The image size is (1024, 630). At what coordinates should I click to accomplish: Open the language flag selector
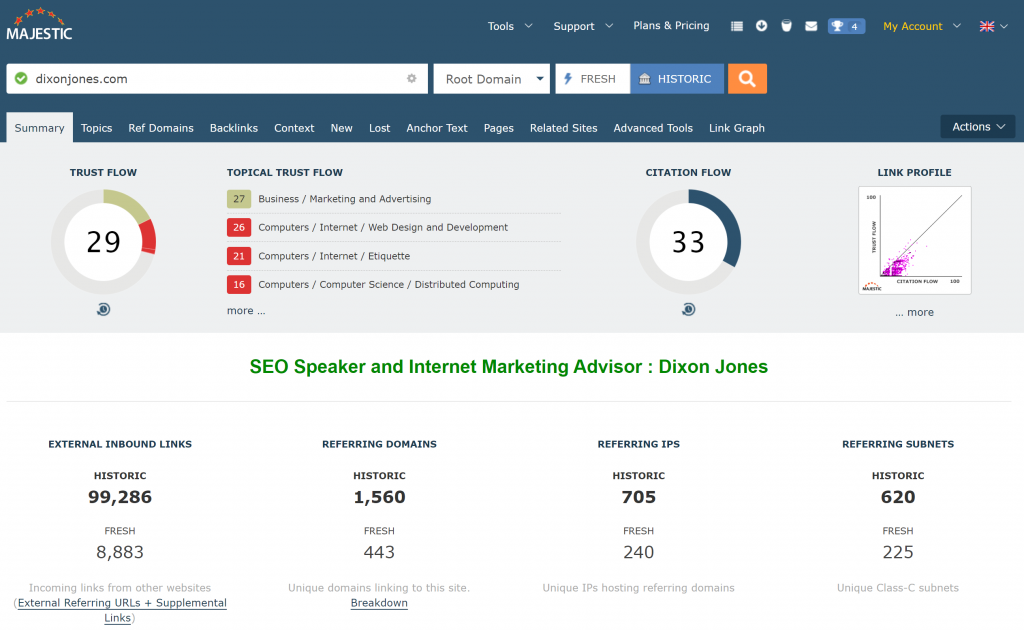click(x=993, y=26)
